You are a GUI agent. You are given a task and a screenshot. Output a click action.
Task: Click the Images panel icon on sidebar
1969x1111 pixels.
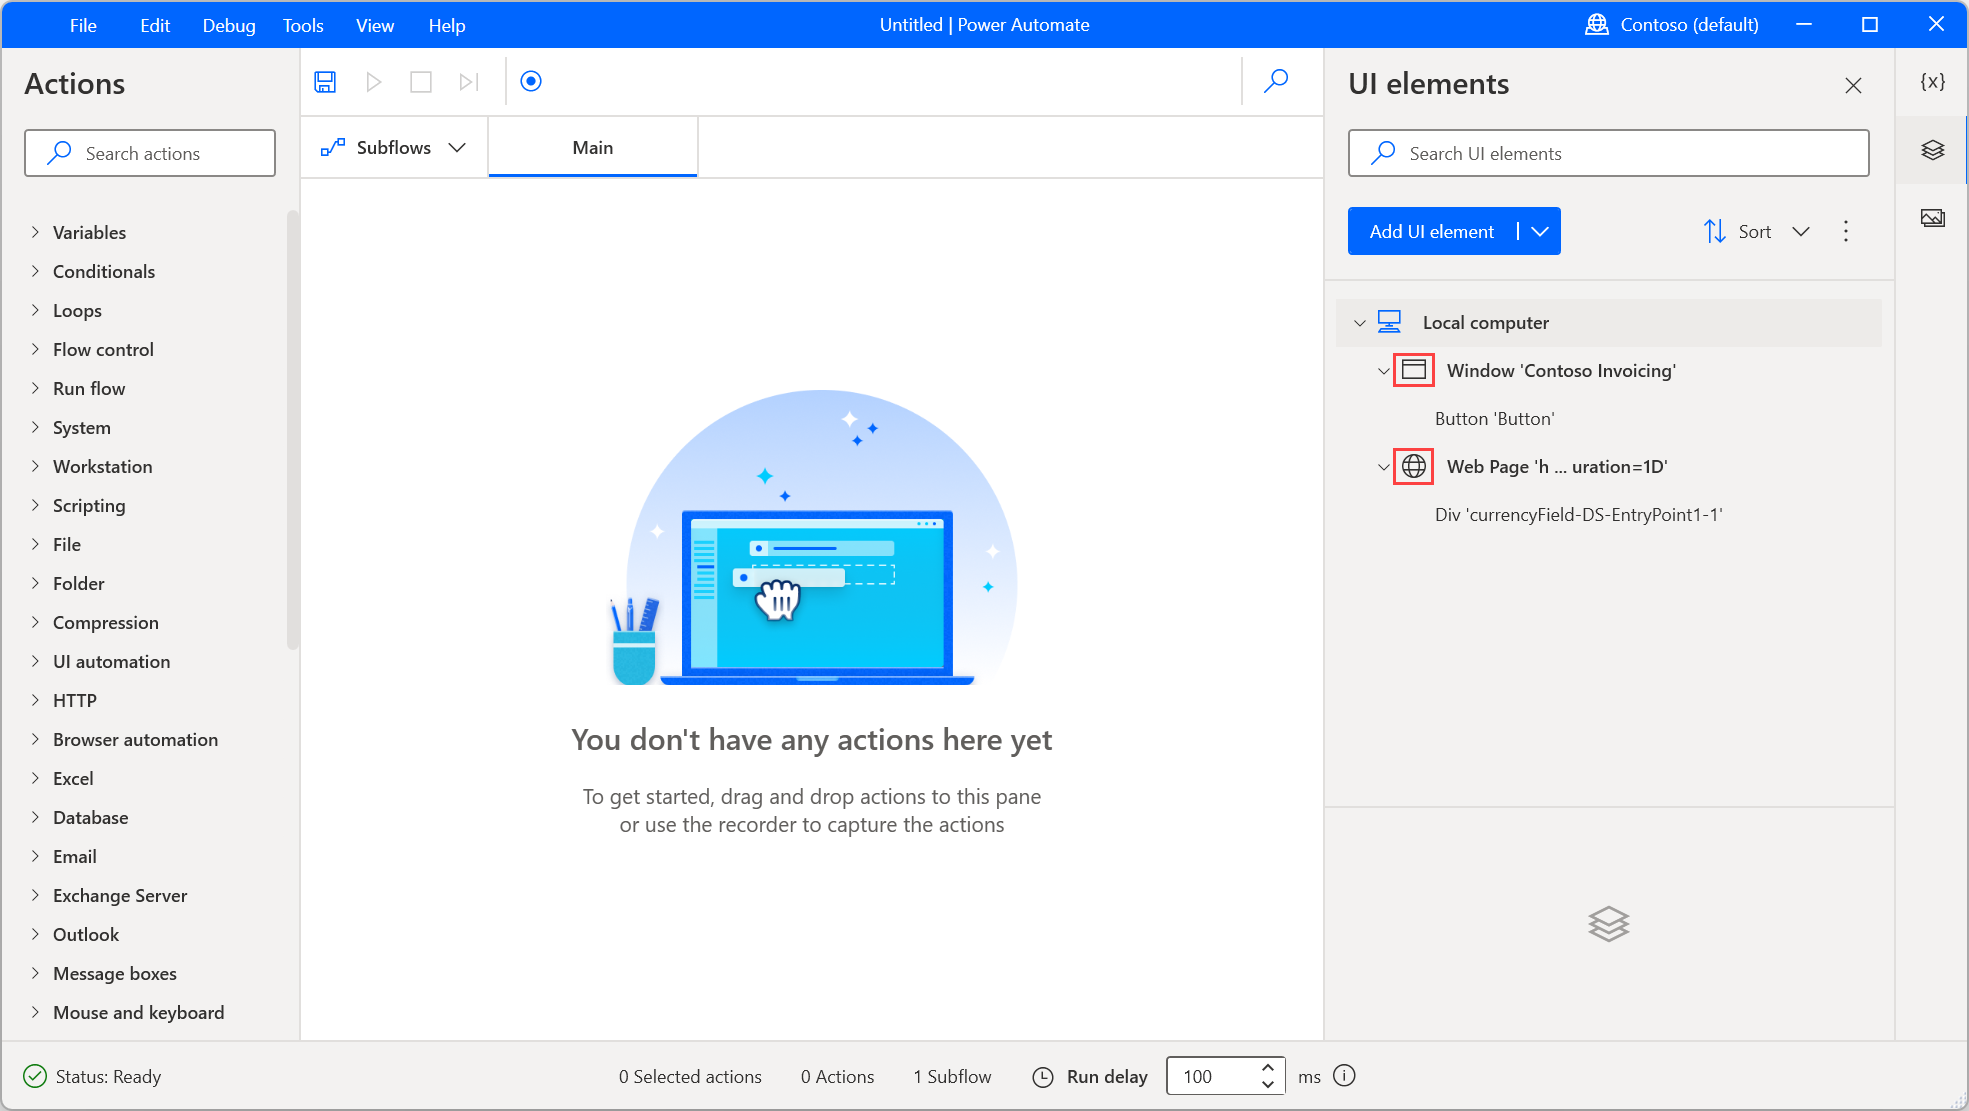click(1934, 216)
